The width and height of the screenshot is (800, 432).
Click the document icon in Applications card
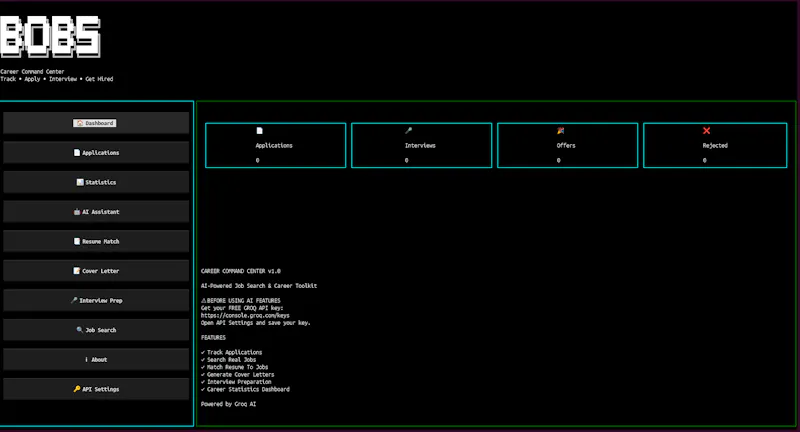coord(259,131)
